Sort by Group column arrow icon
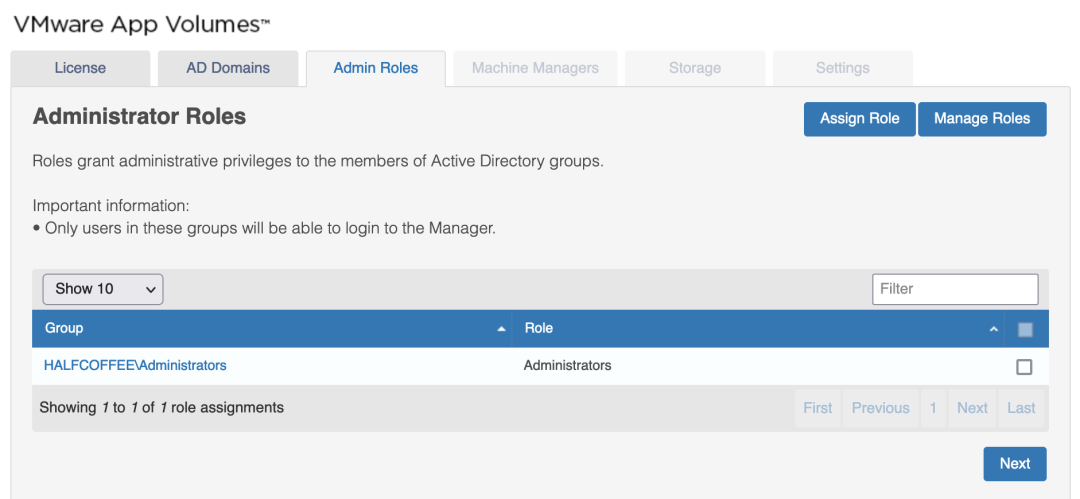Image resolution: width=1080 pixels, height=499 pixels. pyautogui.click(x=501, y=329)
